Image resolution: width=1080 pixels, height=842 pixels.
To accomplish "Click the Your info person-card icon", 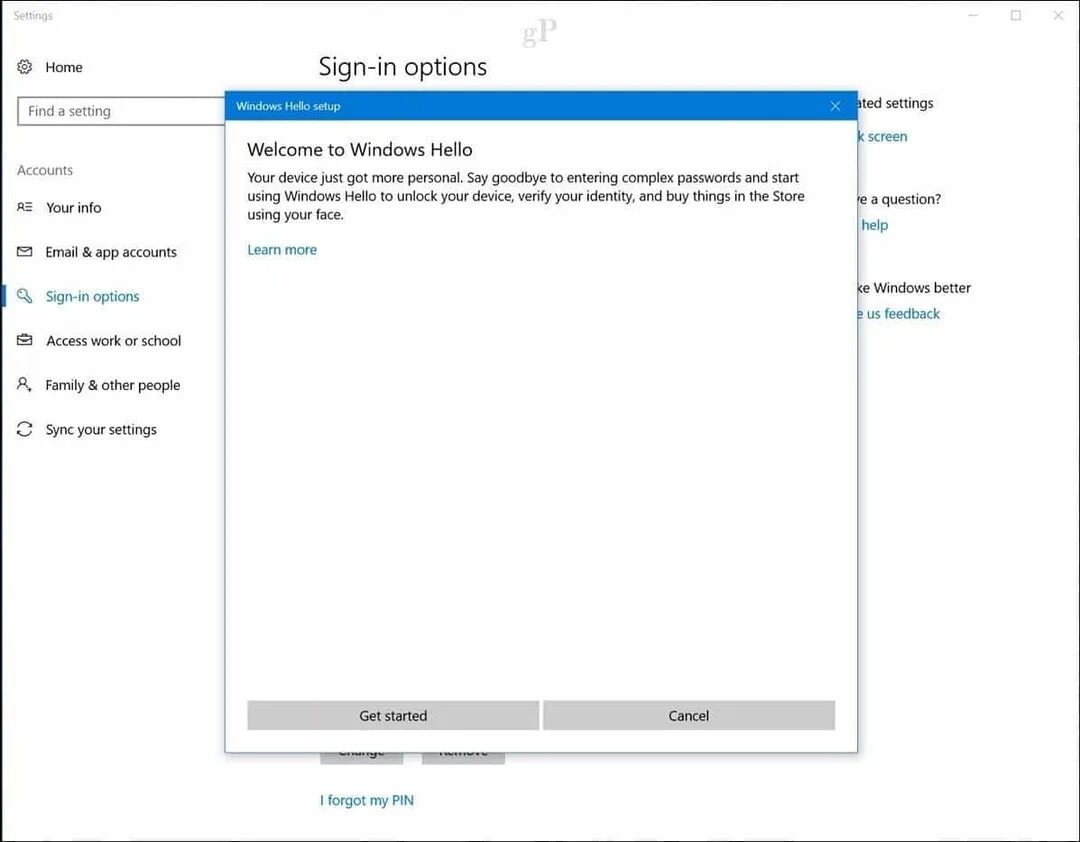I will point(25,207).
